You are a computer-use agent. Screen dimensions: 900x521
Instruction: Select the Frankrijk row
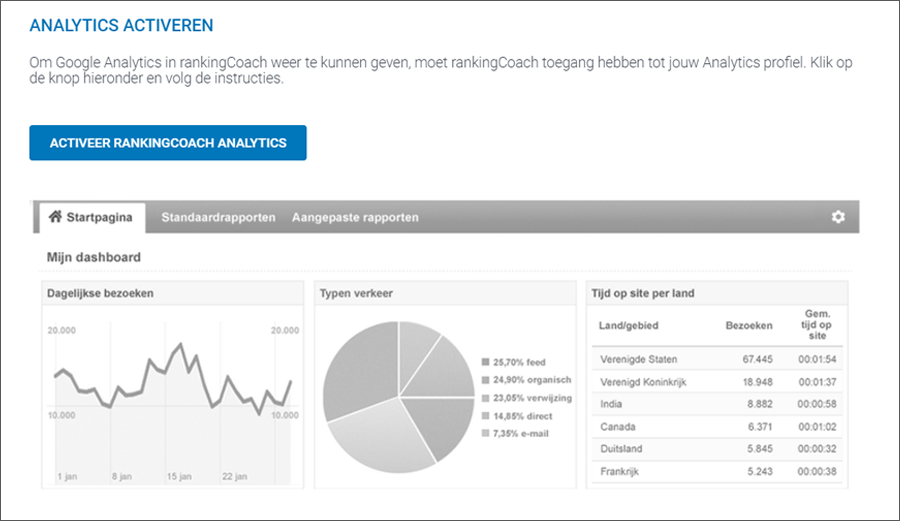(x=717, y=471)
